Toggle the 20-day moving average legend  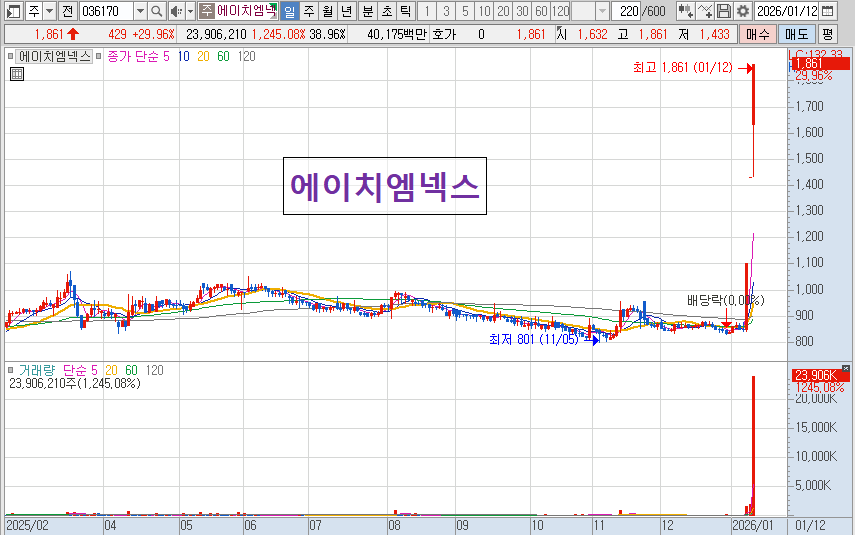pos(203,56)
